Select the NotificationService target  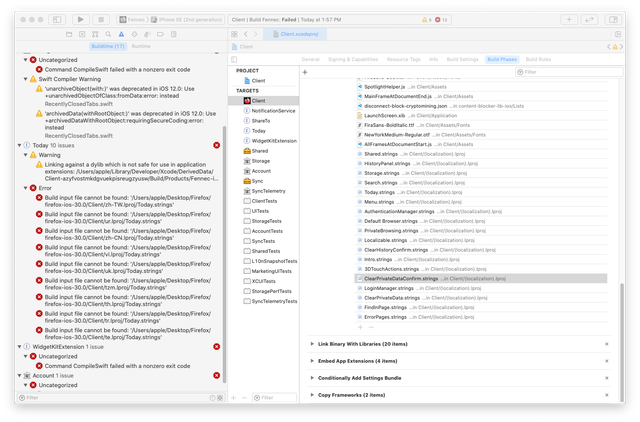[269, 111]
